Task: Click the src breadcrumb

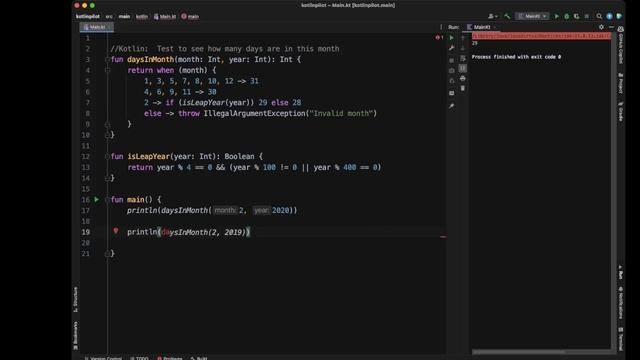Action: (x=109, y=17)
